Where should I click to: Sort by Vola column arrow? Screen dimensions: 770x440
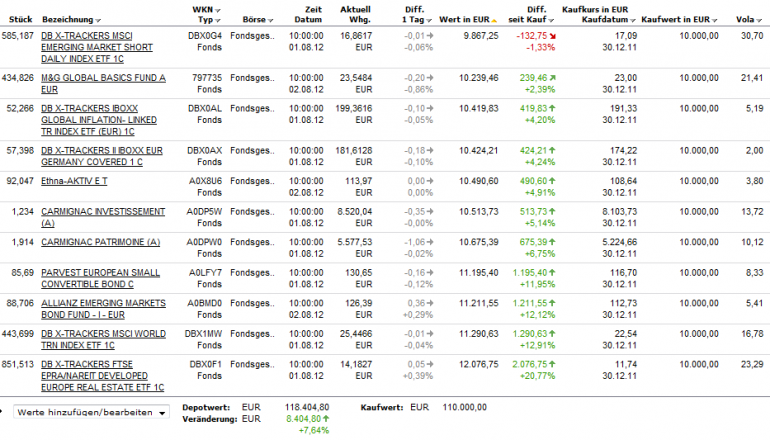759,20
